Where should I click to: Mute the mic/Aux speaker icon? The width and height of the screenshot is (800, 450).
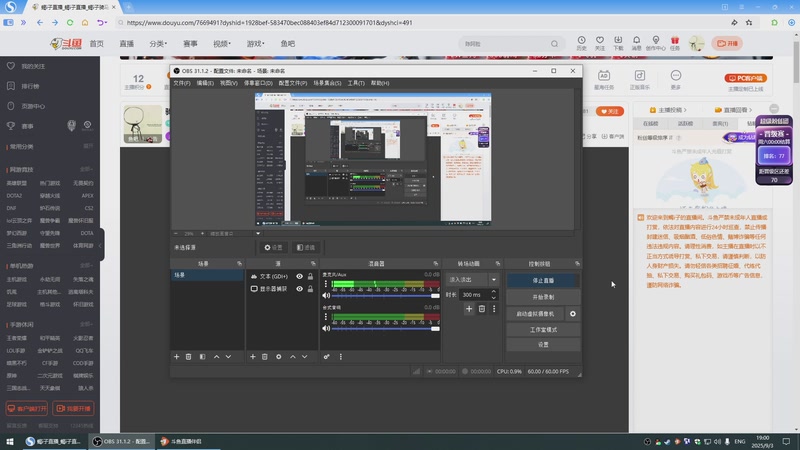coord(326,295)
